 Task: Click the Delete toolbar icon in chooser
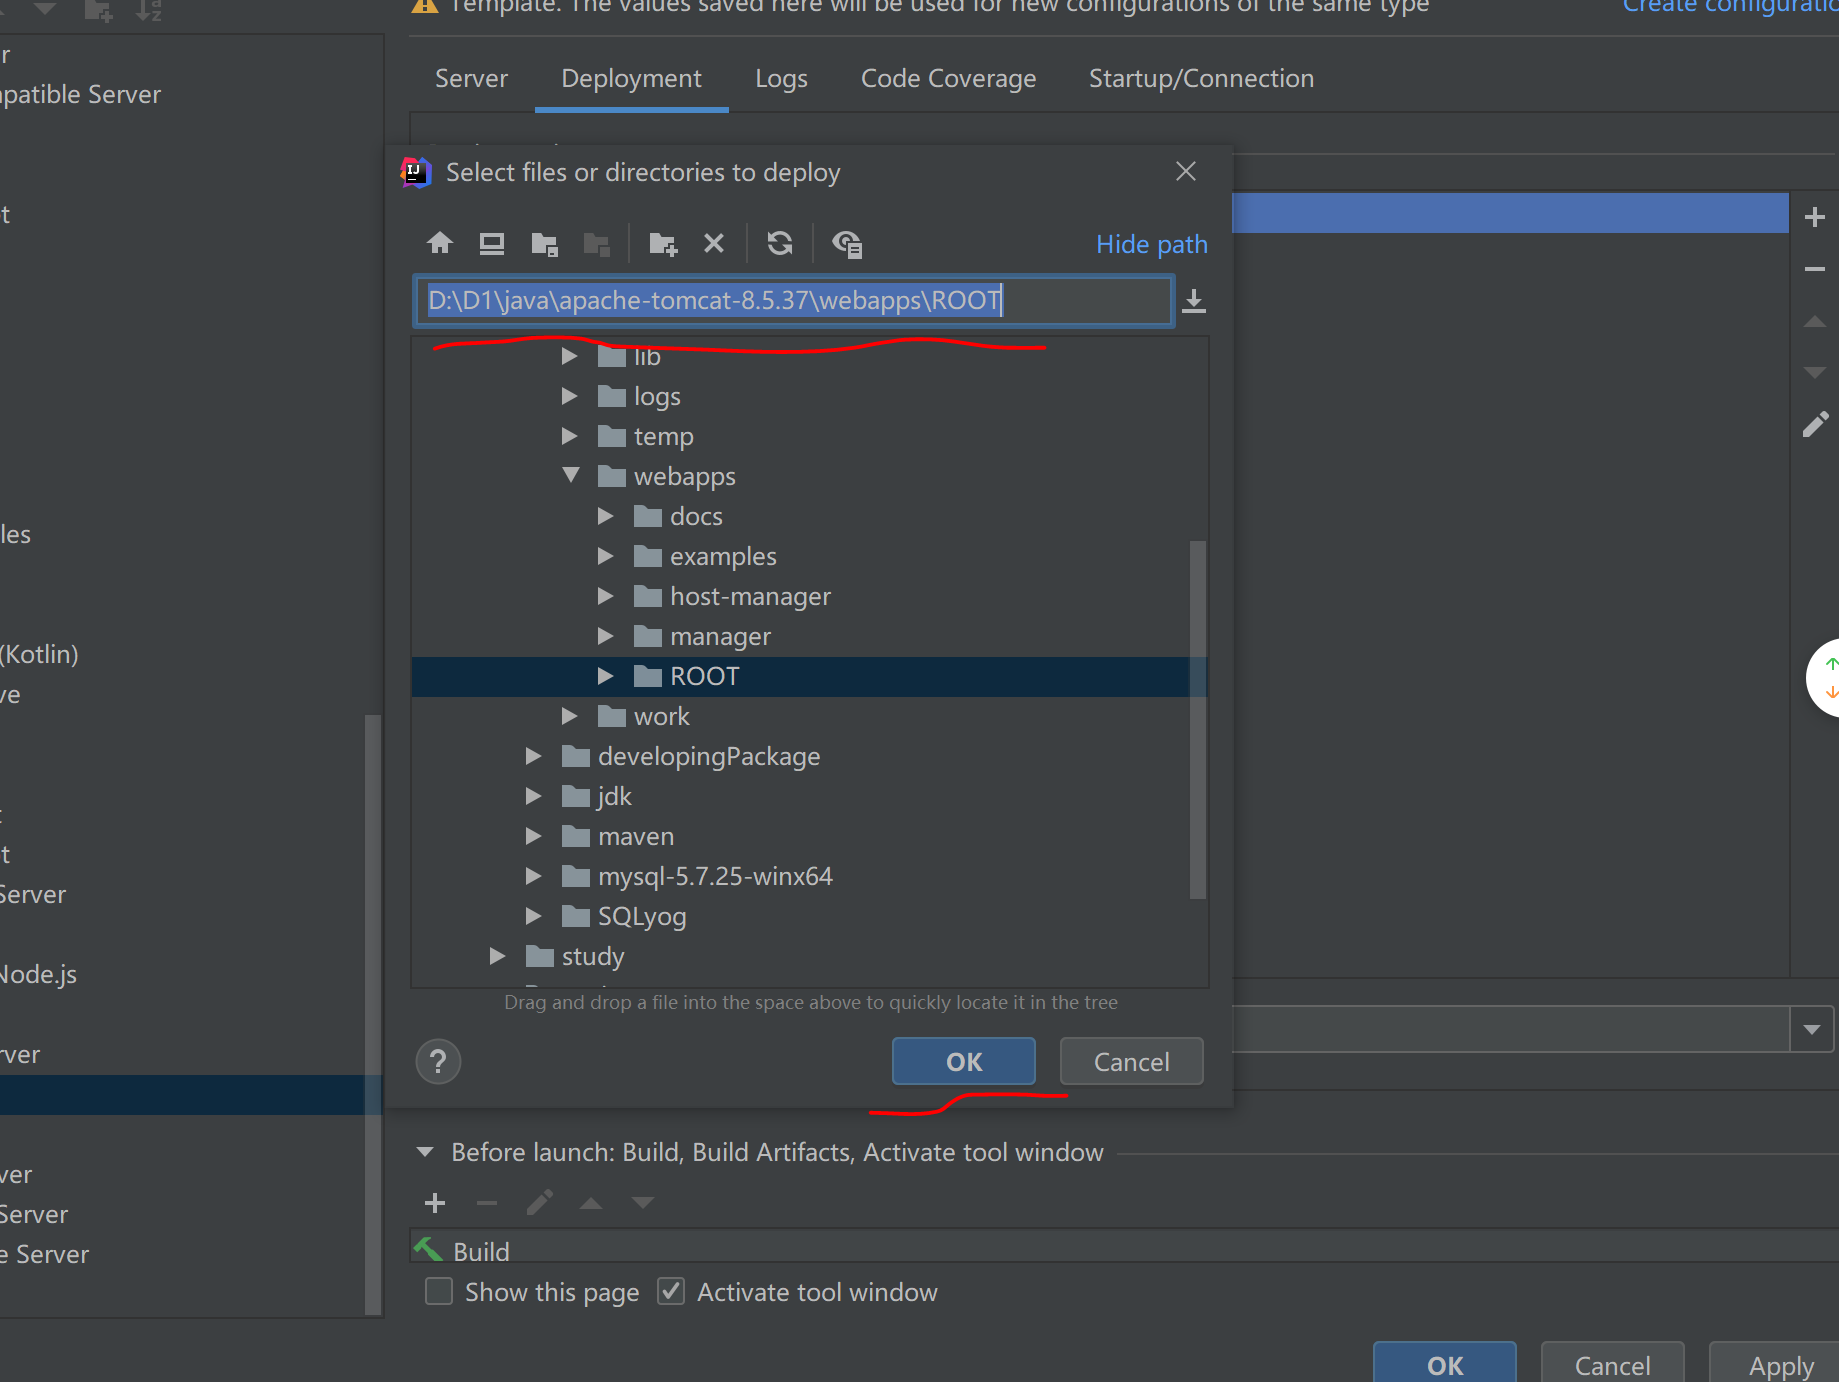(714, 243)
